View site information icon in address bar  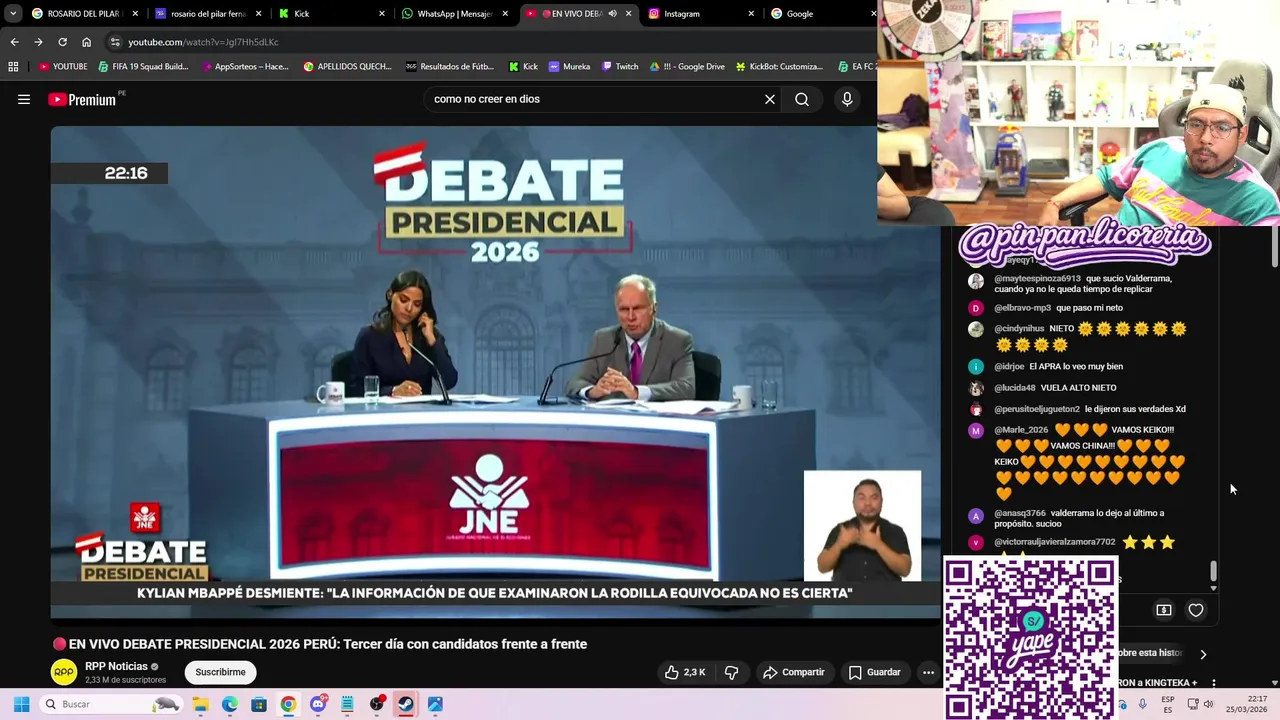115,42
